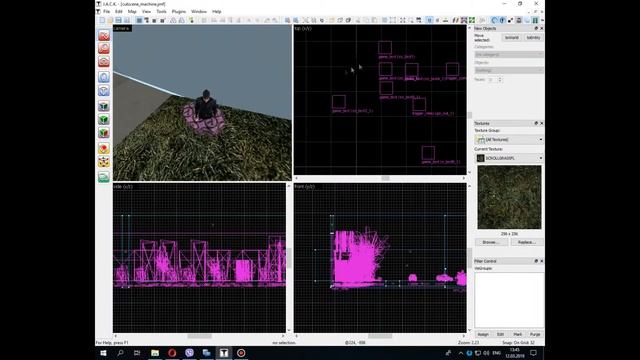Close the Filter Control panel
Viewport: 640px width, 360px height.
(542, 261)
